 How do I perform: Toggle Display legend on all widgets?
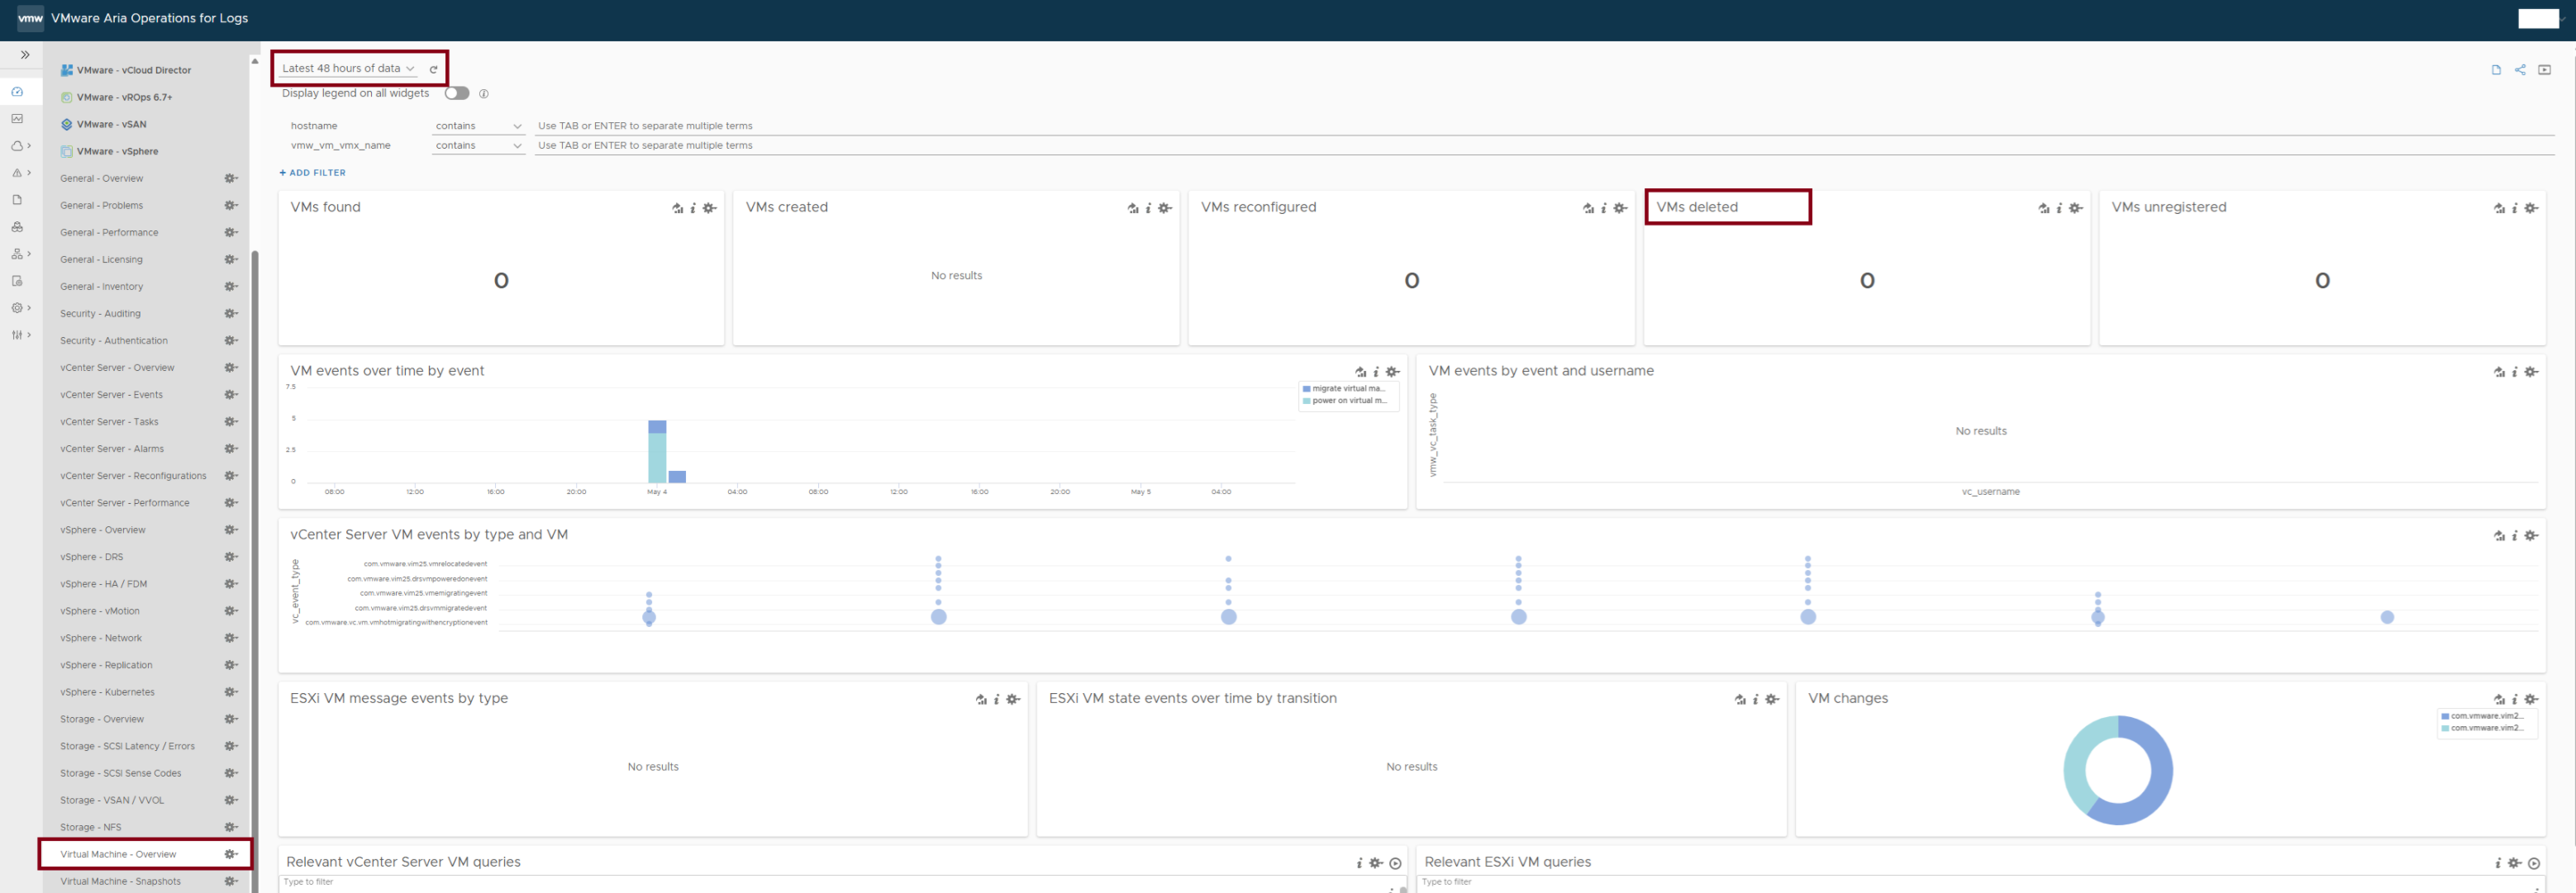(457, 94)
